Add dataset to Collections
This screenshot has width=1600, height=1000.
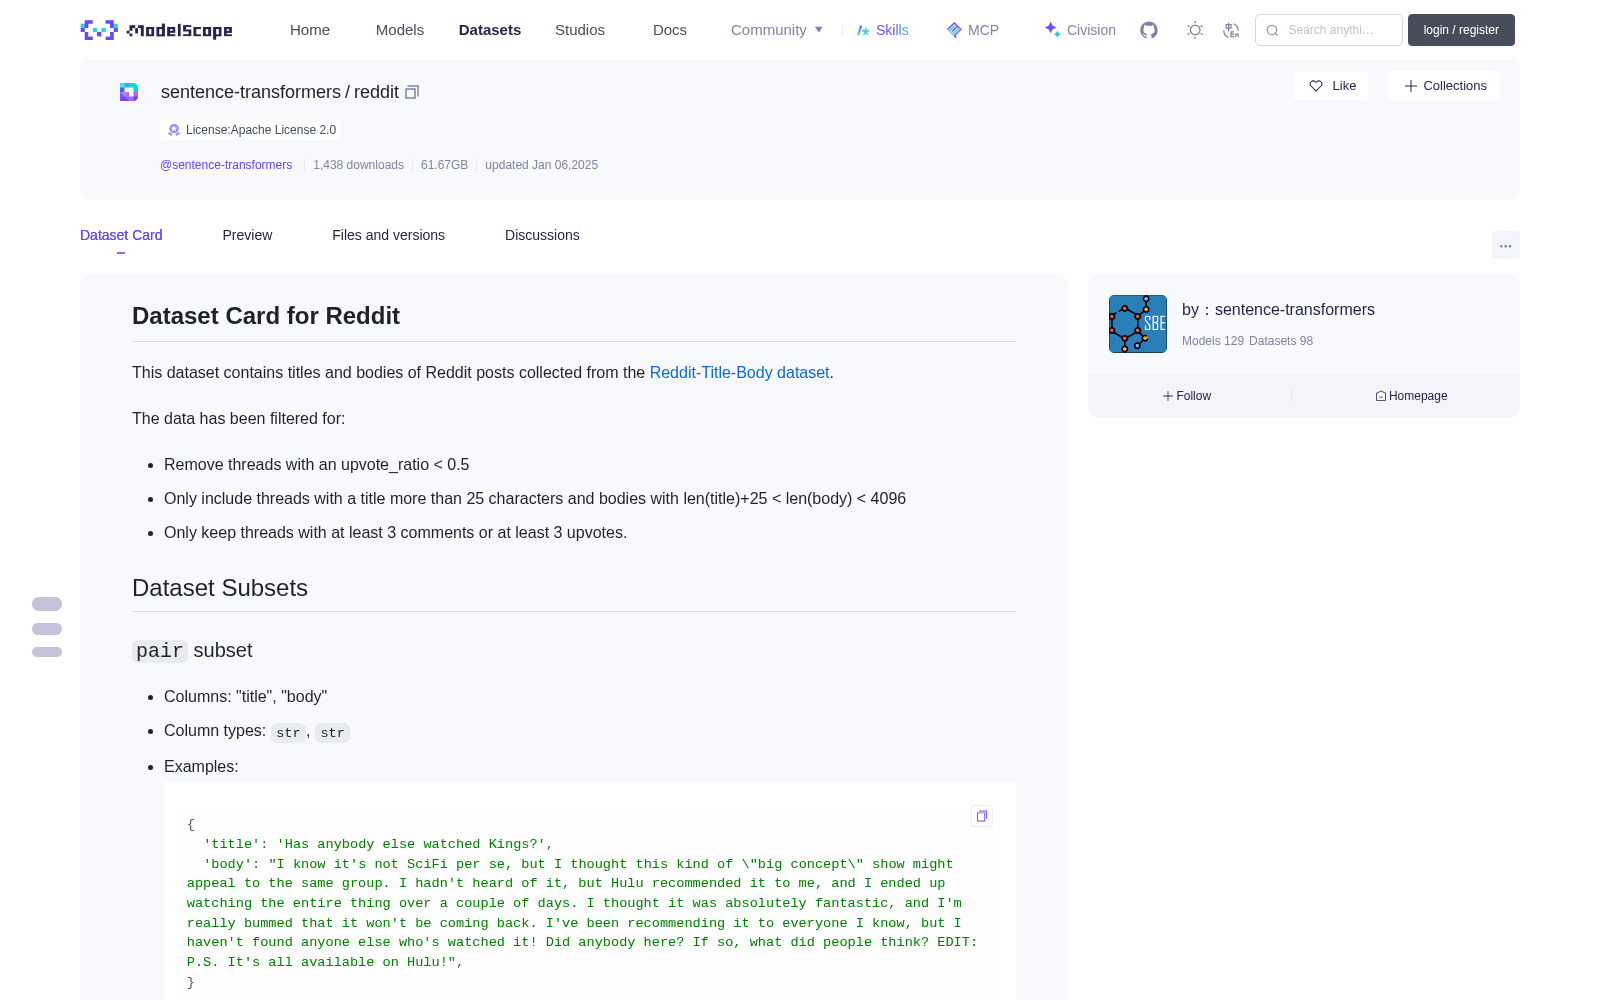[x=1444, y=86]
